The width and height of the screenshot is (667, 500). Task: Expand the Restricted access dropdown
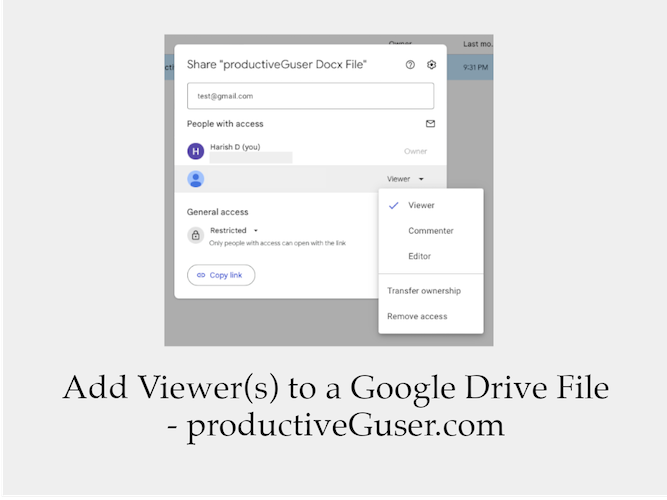[x=234, y=230]
